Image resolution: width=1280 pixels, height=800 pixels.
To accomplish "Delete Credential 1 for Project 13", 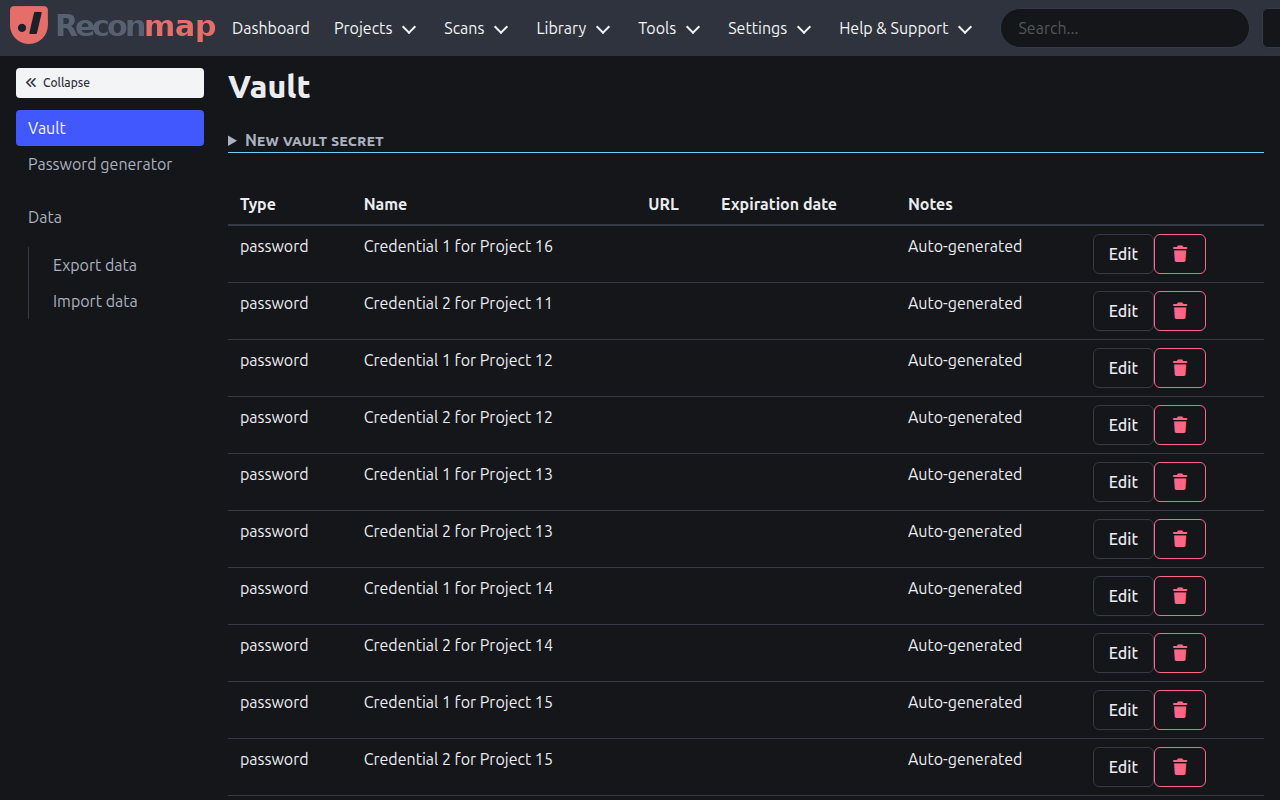I will point(1179,481).
